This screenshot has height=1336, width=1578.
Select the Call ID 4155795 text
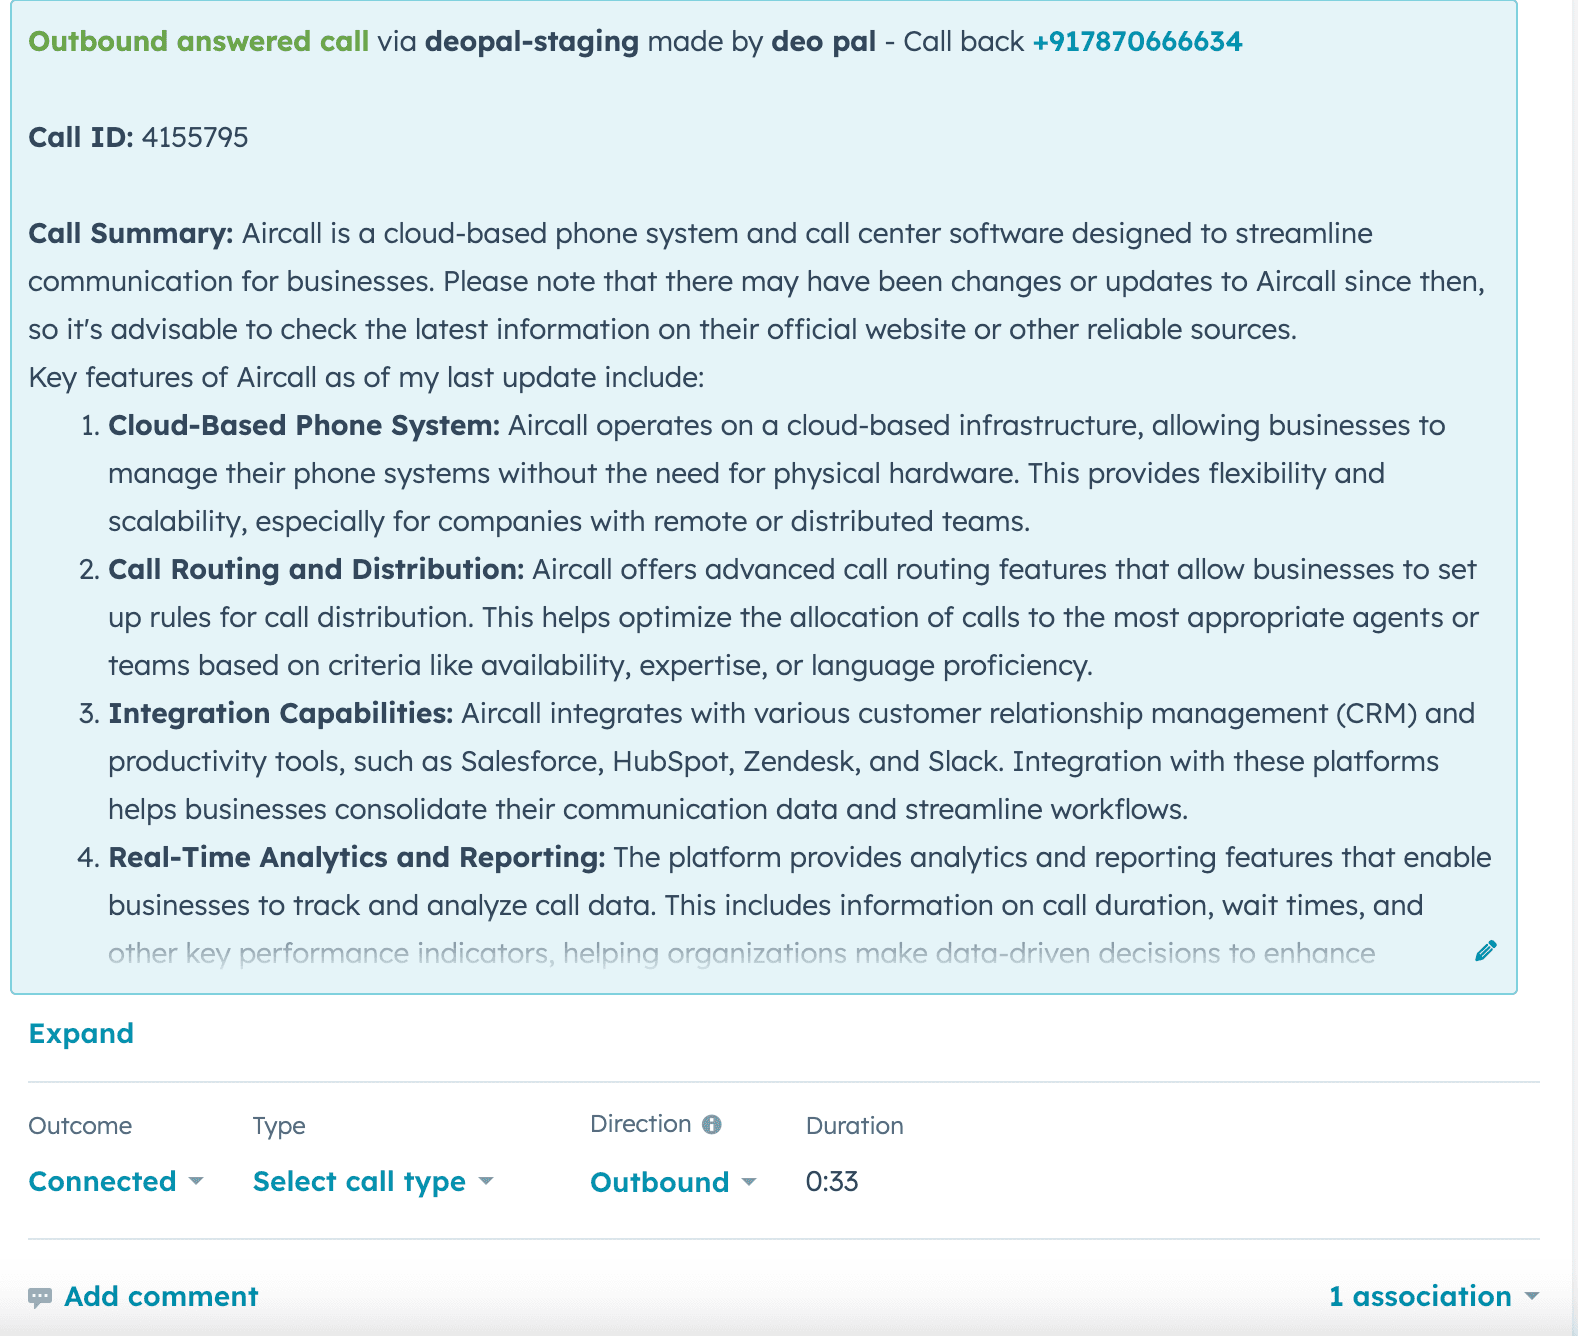click(x=197, y=135)
